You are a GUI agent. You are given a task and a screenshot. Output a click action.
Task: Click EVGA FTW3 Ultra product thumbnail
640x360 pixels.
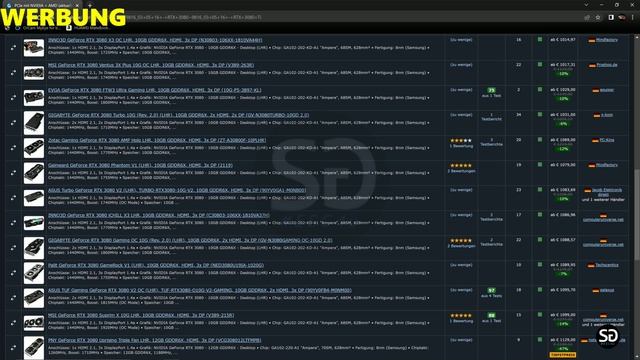(x=34, y=98)
